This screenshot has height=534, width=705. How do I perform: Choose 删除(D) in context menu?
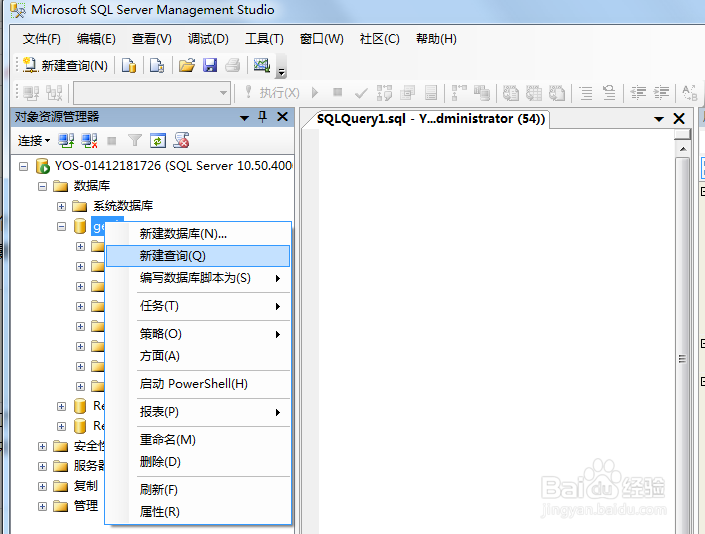point(198,462)
